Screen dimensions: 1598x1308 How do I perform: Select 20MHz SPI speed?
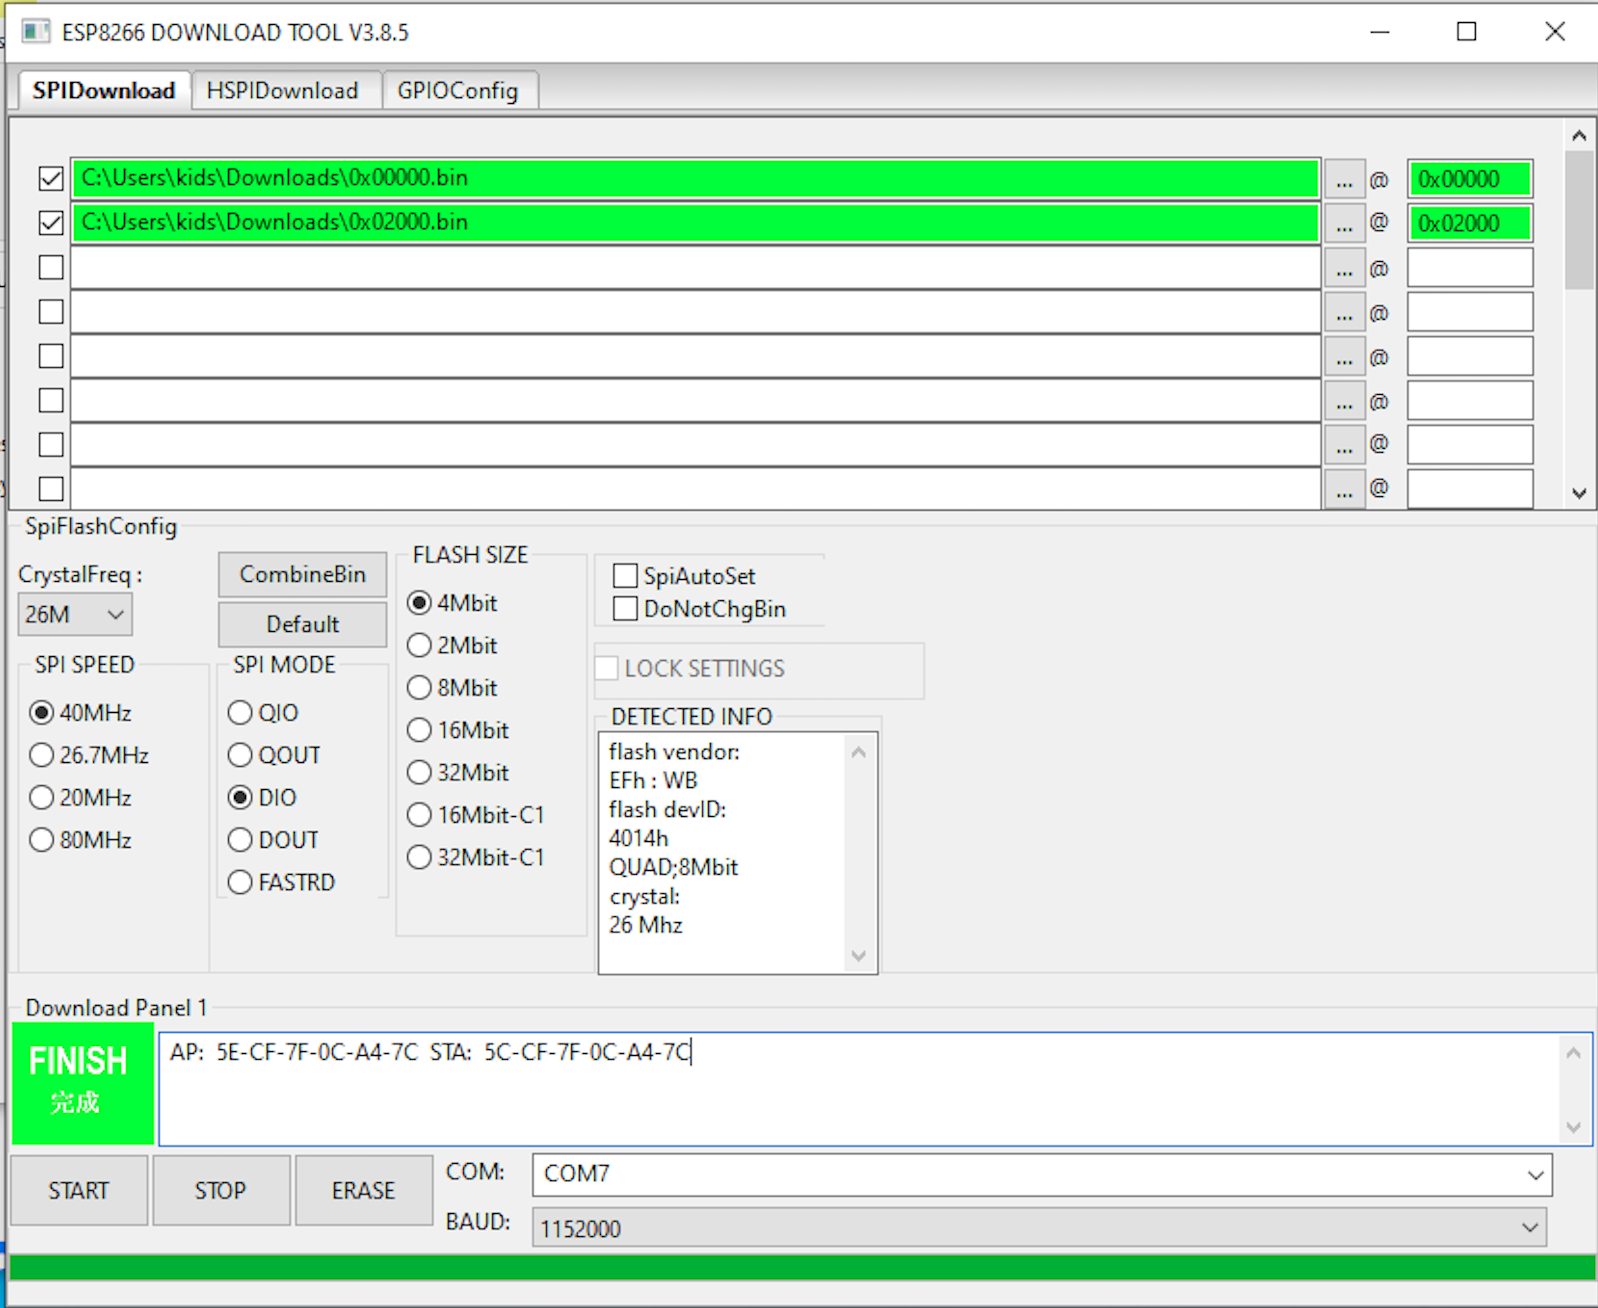pyautogui.click(x=82, y=798)
